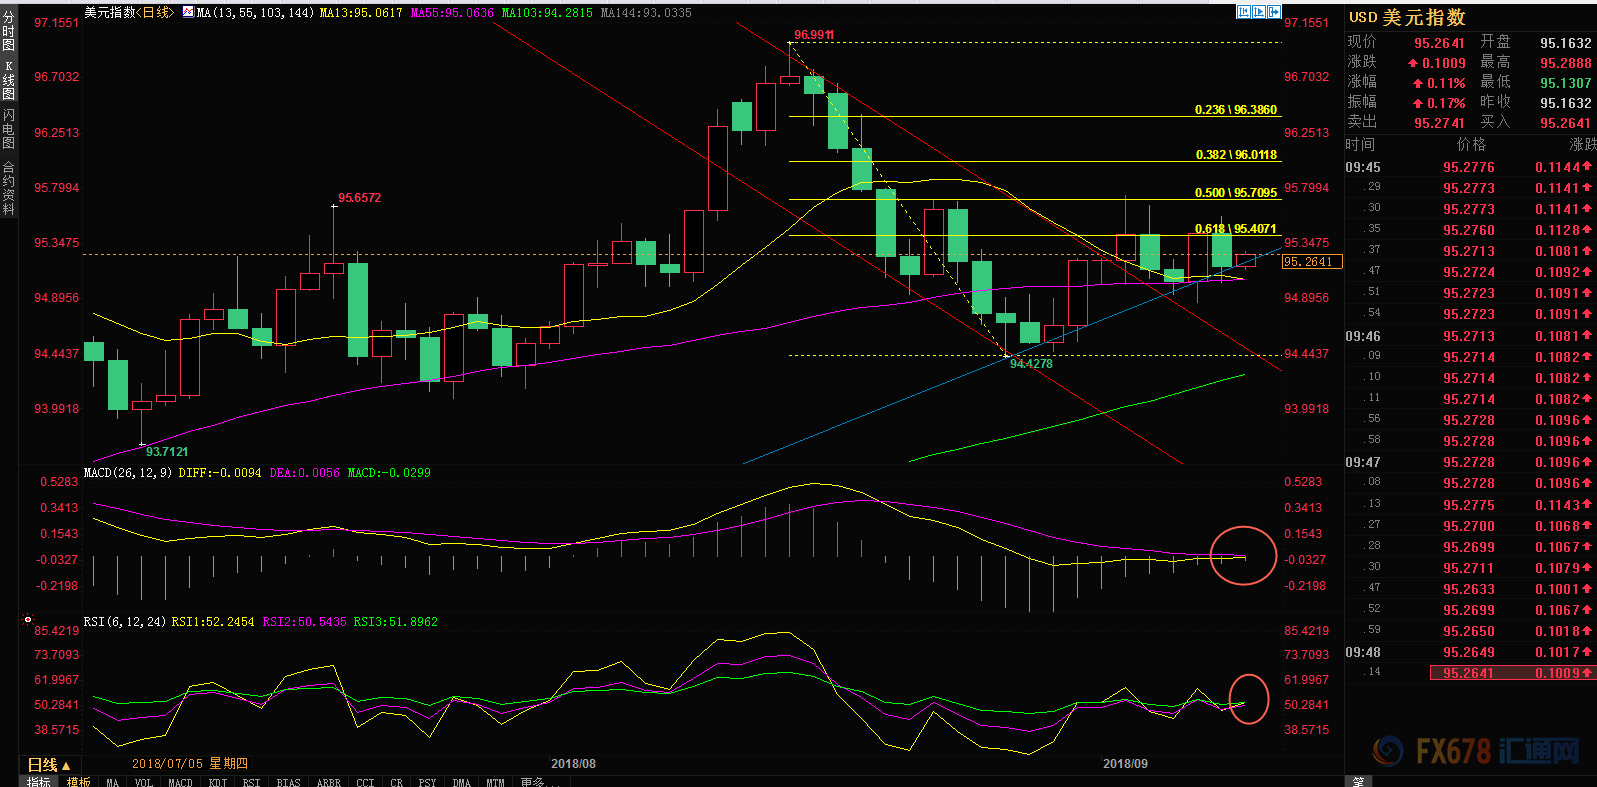Switch to the 分时图 vertical tab
This screenshot has height=787, width=1597.
(x=9, y=31)
